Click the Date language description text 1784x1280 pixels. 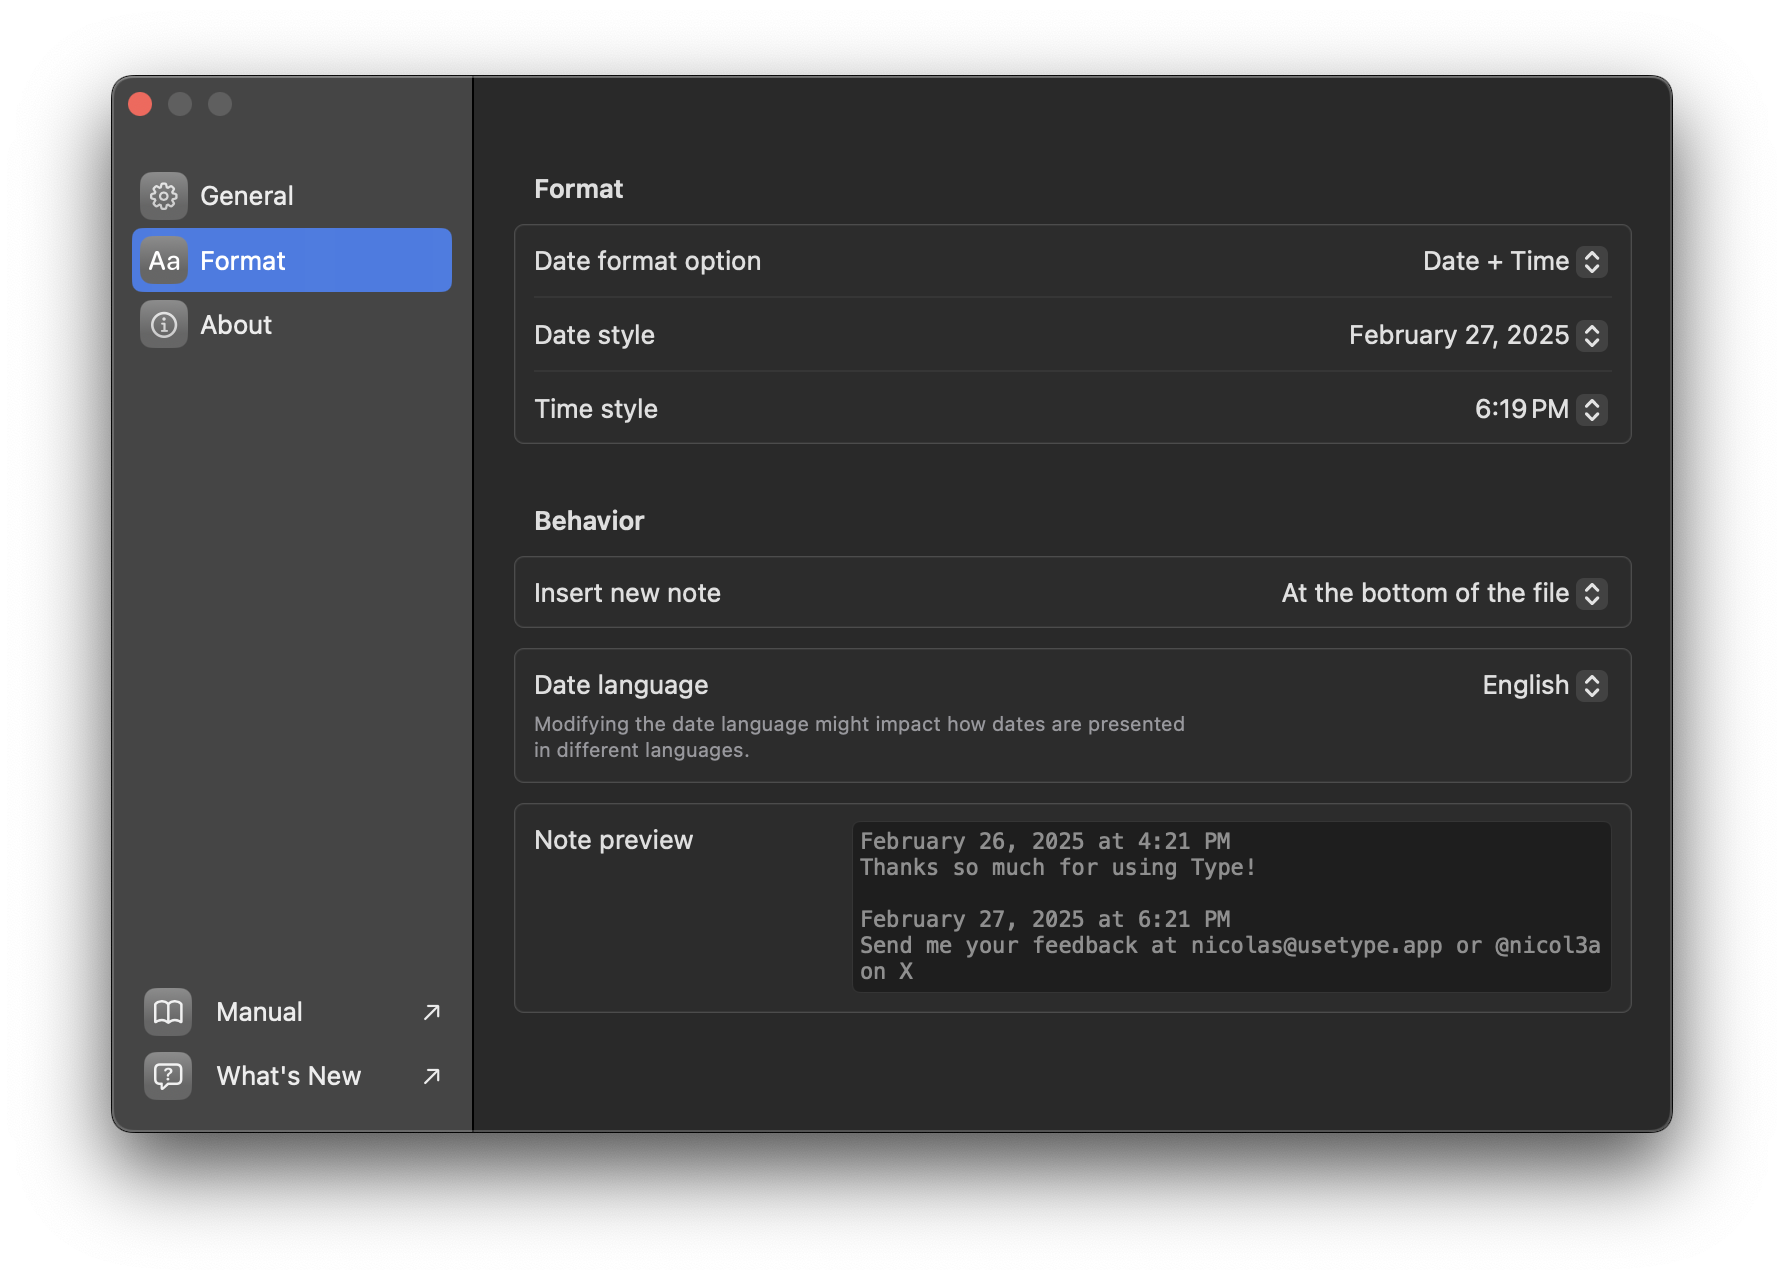point(859,737)
